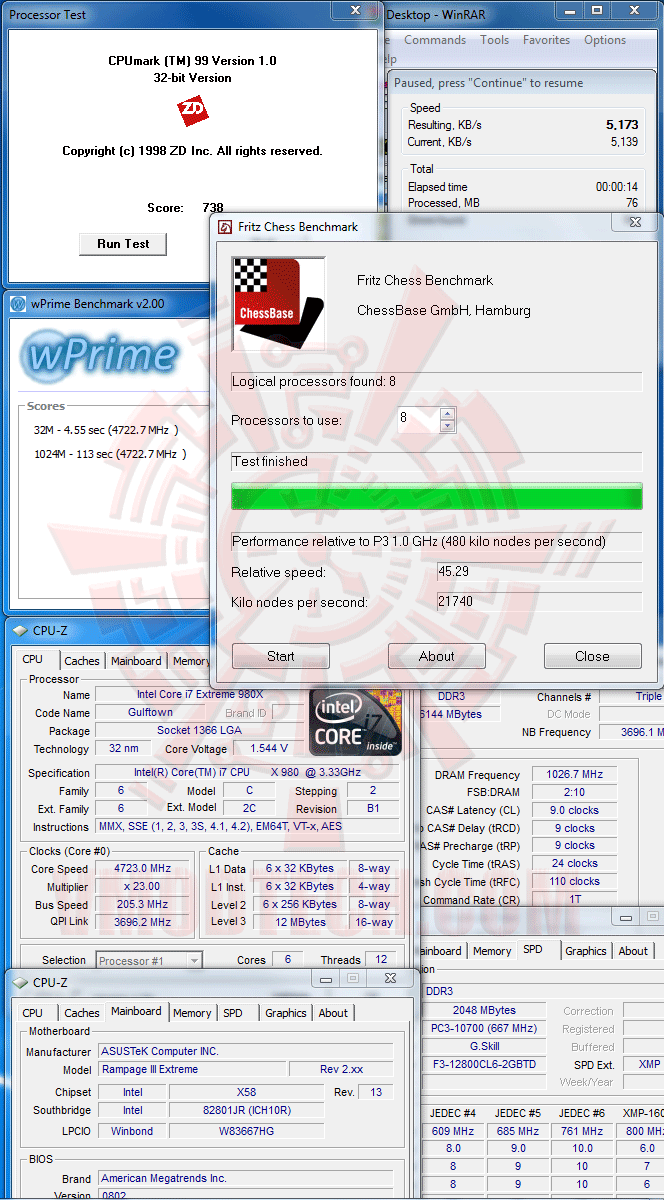Image resolution: width=664 pixels, height=1200 pixels.
Task: Click the Kilo nodes per second value 21740
Action: [x=540, y=602]
